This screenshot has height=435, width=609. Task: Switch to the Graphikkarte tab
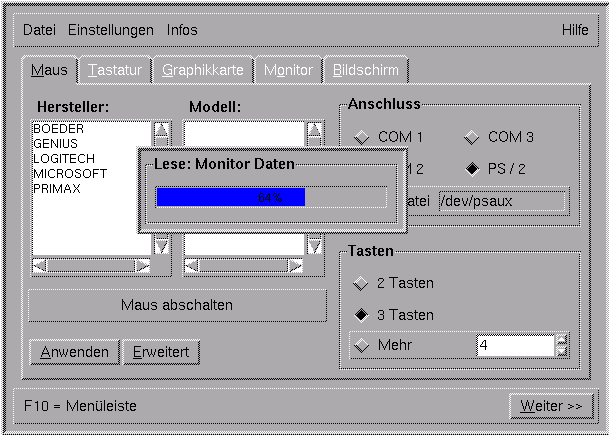202,70
